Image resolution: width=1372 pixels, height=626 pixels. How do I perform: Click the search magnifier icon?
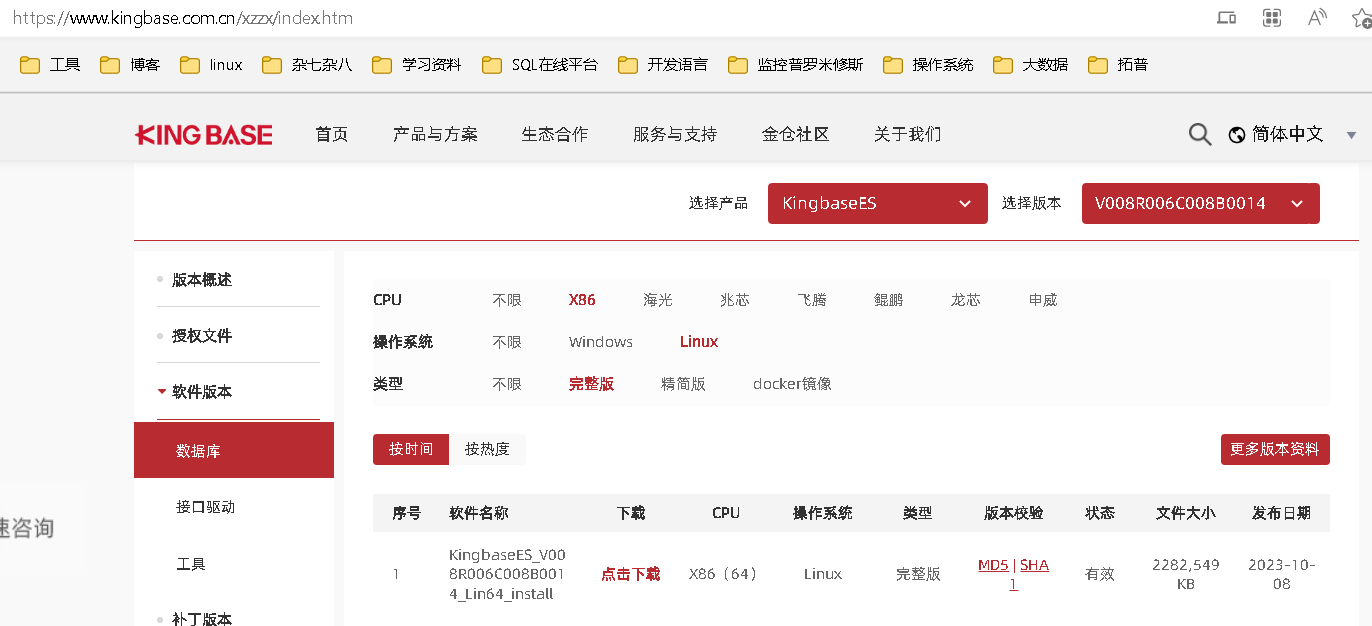click(x=1200, y=134)
